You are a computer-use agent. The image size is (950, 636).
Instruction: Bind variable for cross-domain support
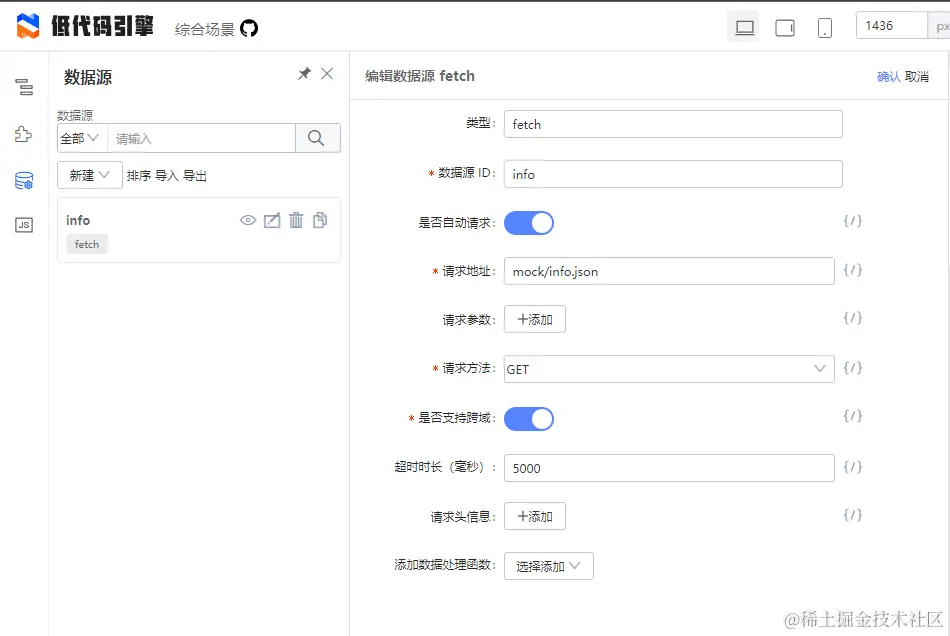(x=852, y=416)
